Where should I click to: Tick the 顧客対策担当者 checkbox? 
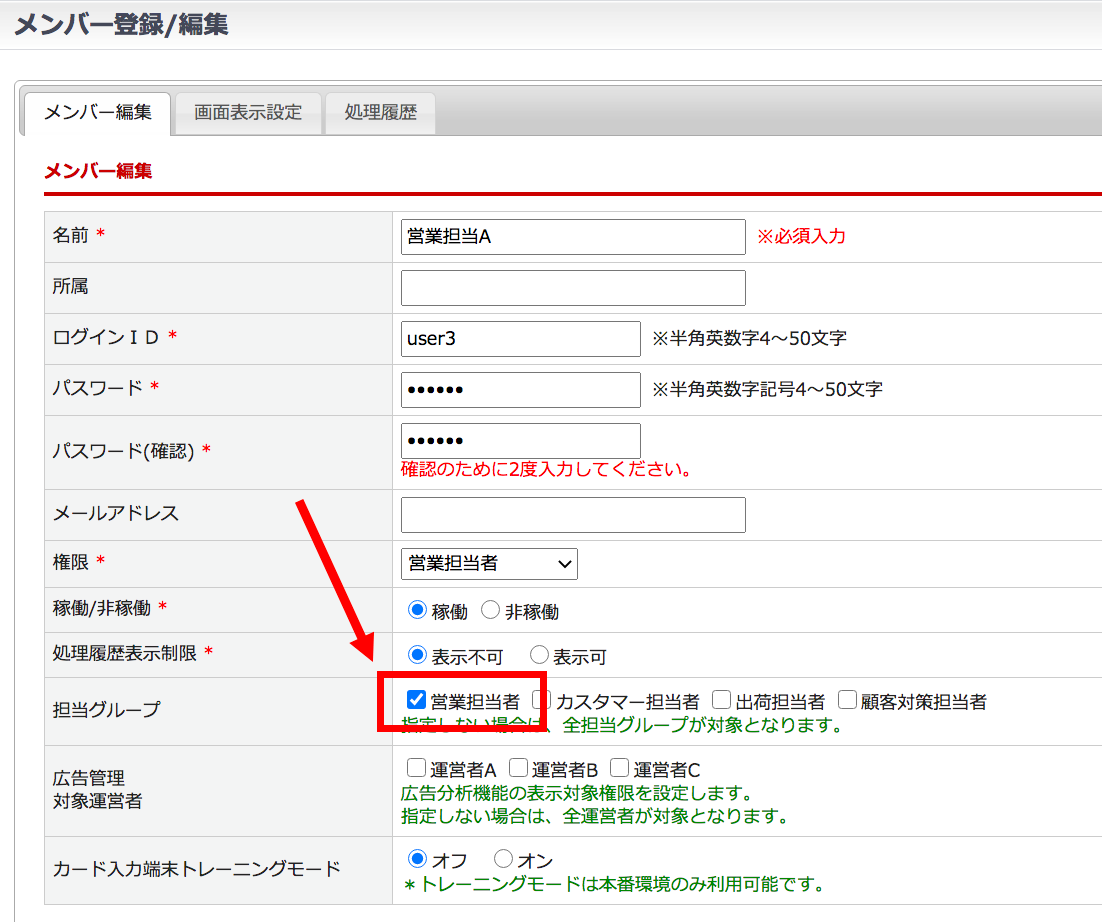coord(847,700)
